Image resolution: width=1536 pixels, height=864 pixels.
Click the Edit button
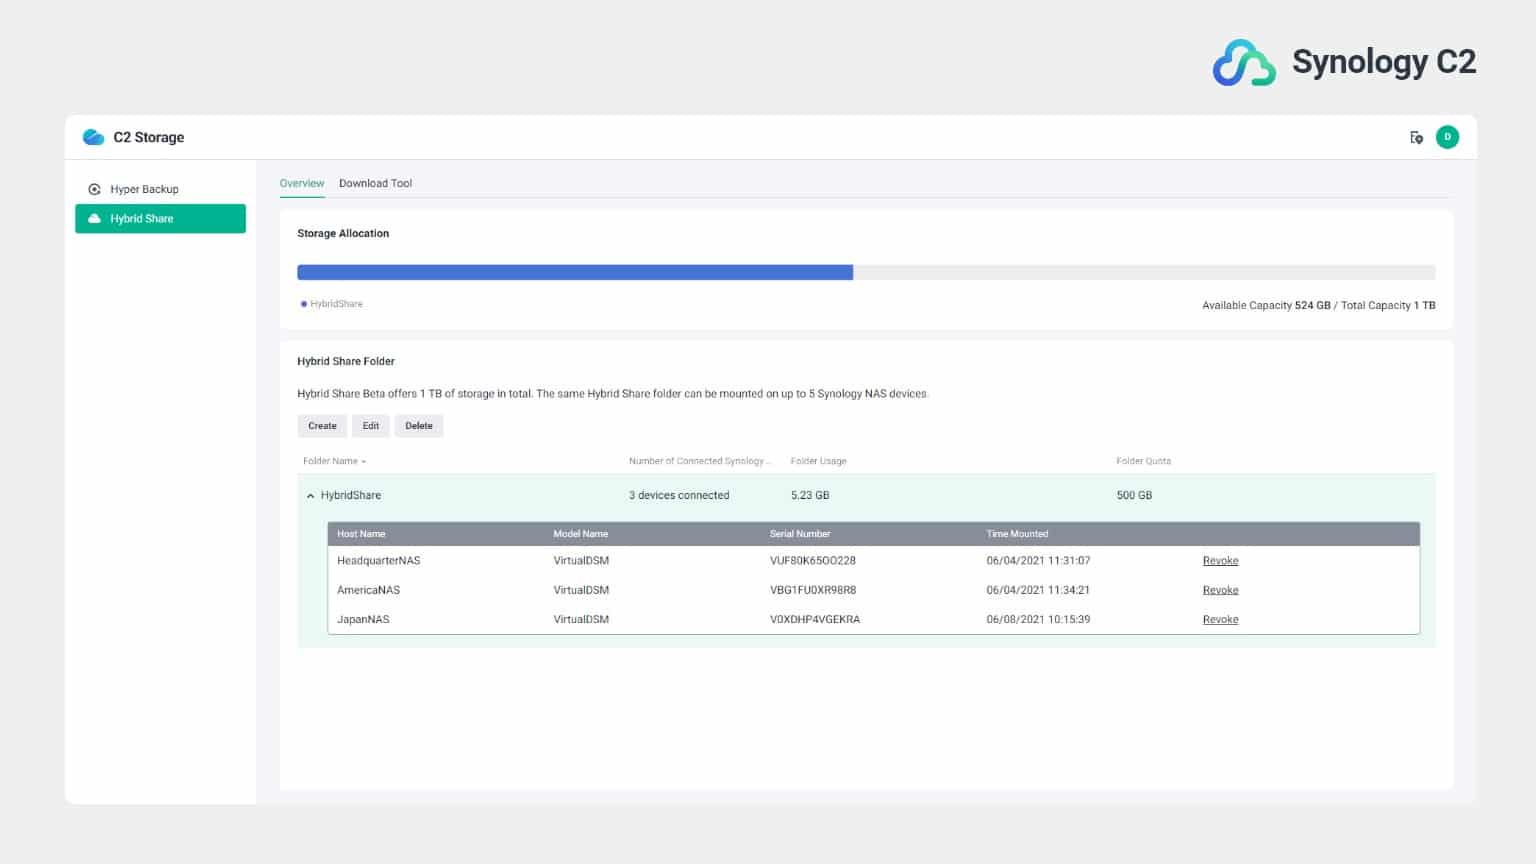point(370,426)
